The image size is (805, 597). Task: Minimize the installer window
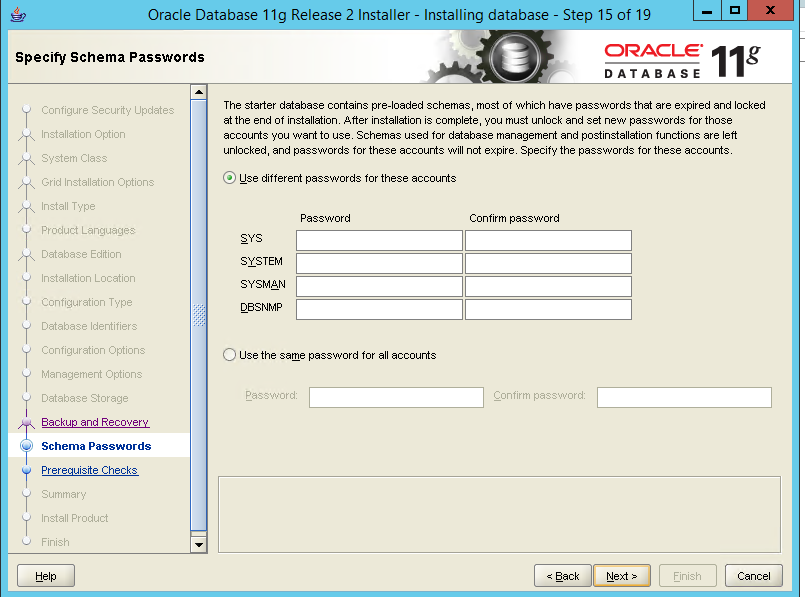(x=707, y=10)
